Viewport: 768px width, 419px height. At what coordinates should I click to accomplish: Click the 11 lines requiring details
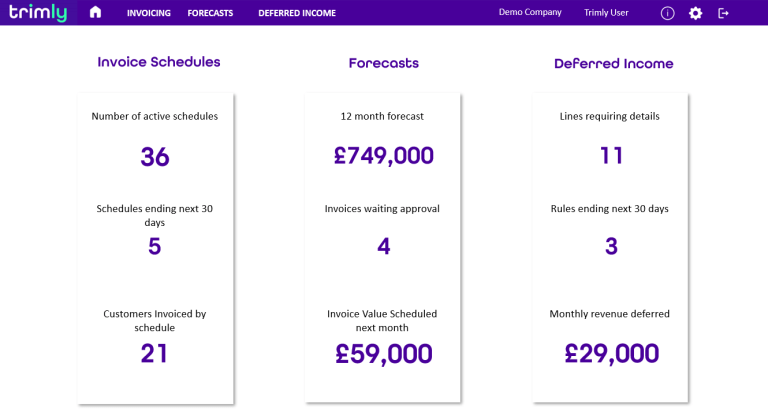[x=611, y=155]
